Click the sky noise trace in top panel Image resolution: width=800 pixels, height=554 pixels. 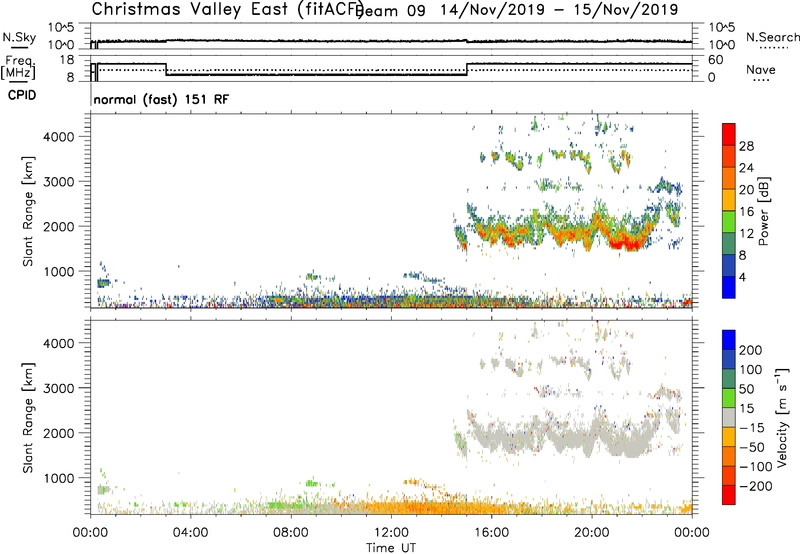point(393,41)
